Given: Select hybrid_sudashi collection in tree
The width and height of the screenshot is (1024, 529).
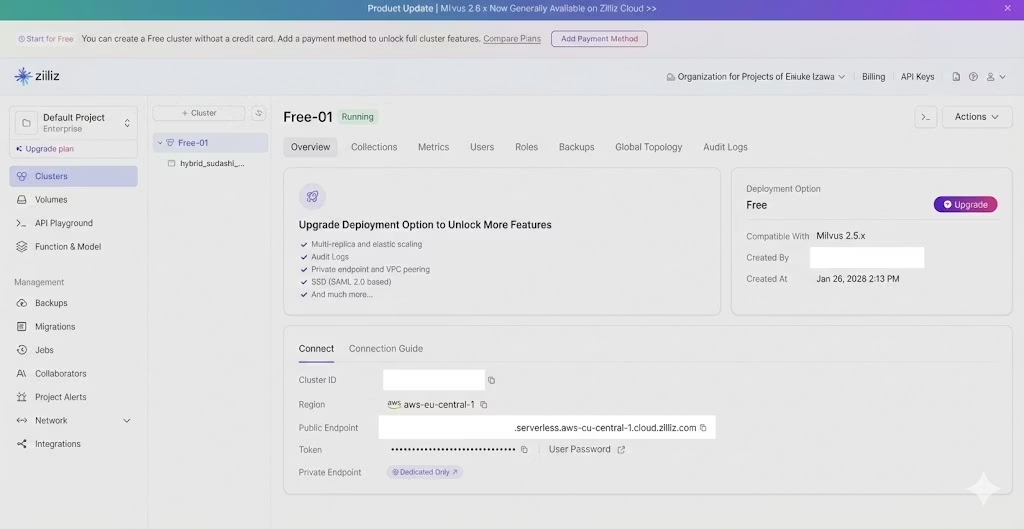Looking at the screenshot, I should pyautogui.click(x=211, y=163).
